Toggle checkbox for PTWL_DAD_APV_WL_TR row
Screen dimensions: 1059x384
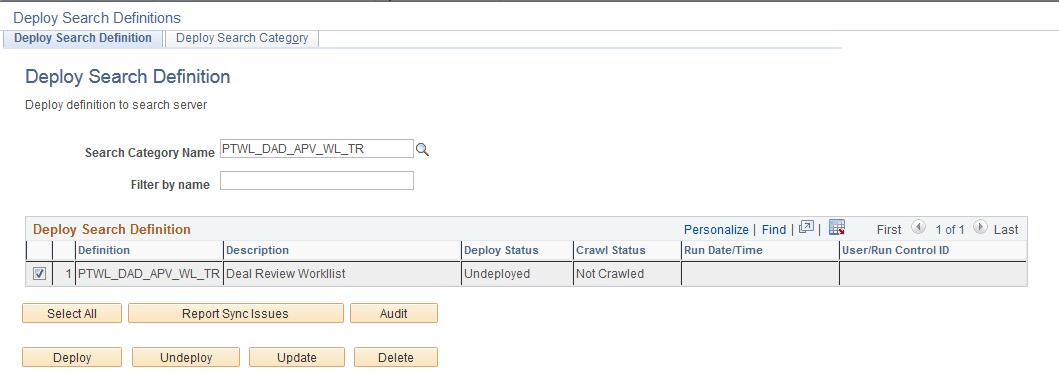[39, 273]
